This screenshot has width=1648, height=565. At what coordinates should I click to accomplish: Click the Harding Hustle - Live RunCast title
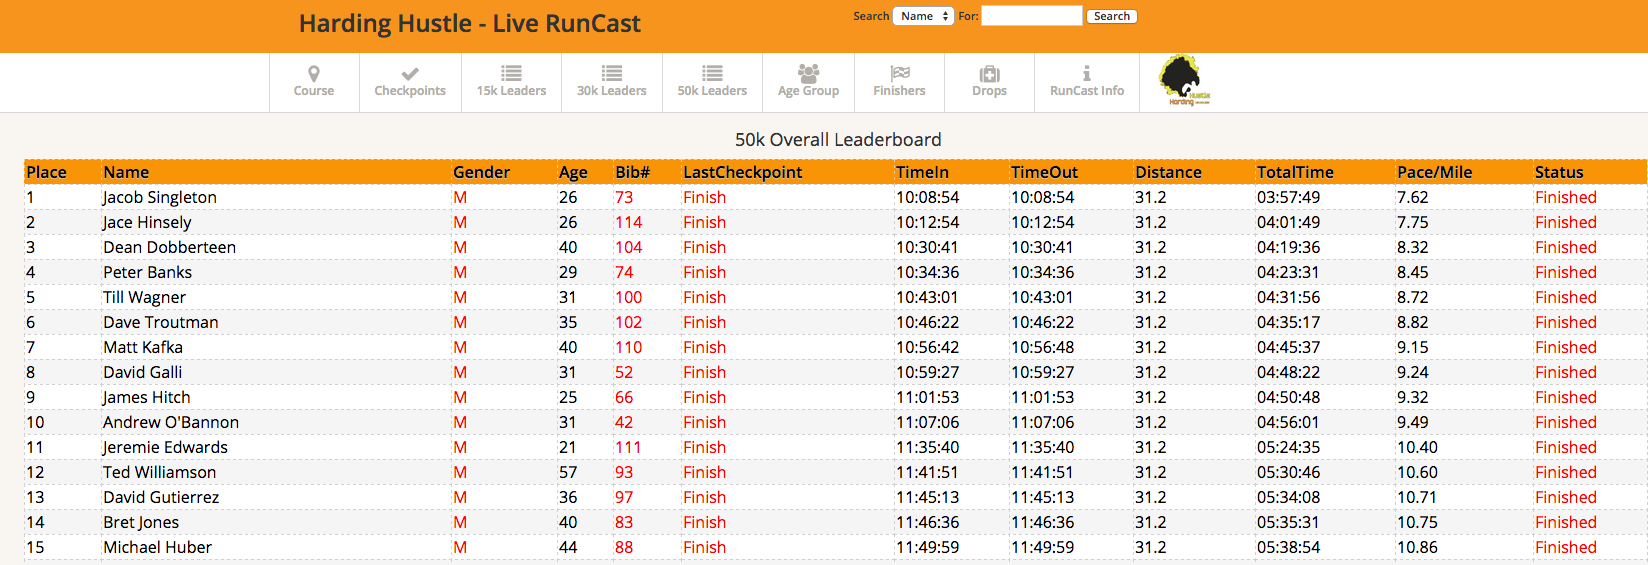point(470,24)
